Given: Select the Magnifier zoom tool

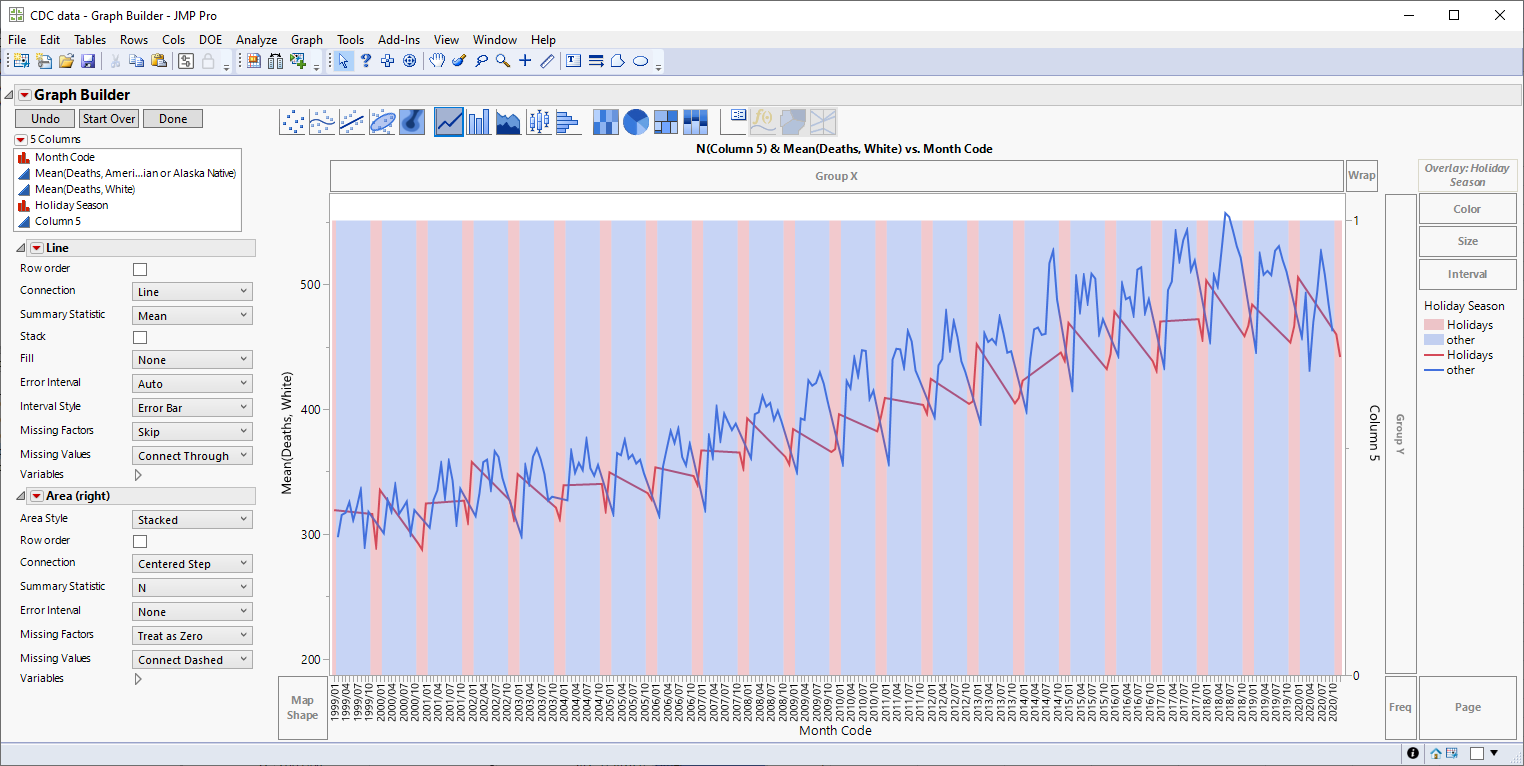Looking at the screenshot, I should pos(502,61).
